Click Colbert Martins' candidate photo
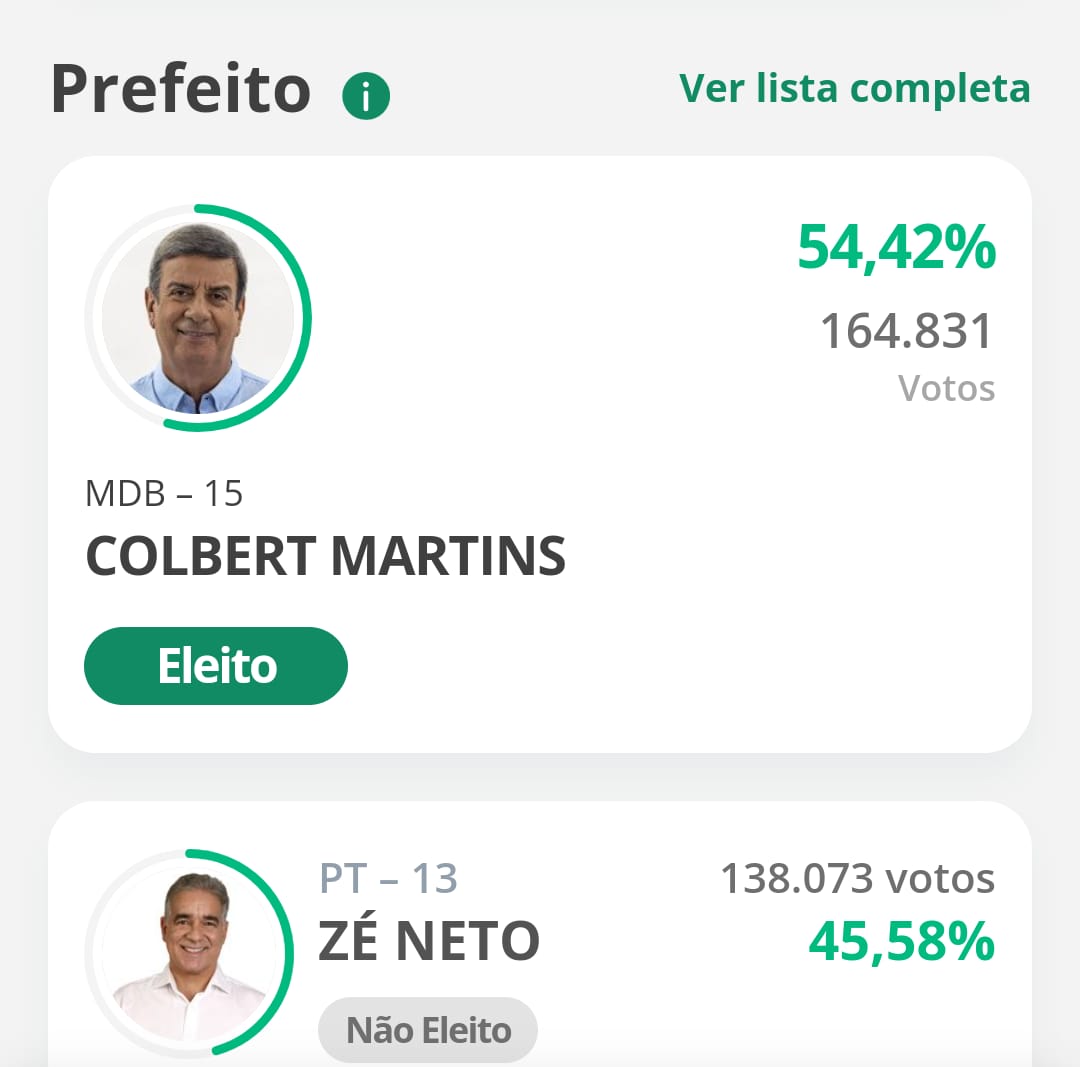1080x1067 pixels. pos(198,318)
